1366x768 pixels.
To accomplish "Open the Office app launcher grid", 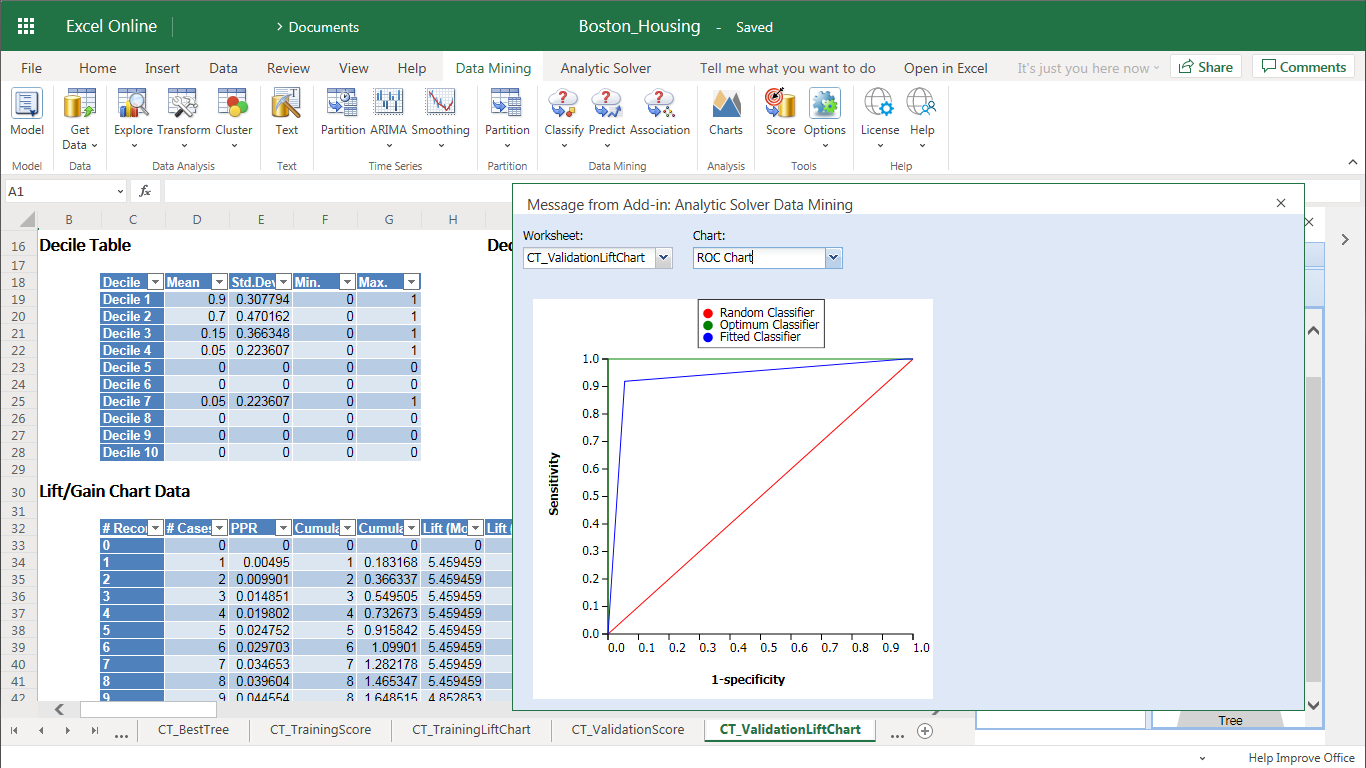I will click(x=26, y=26).
